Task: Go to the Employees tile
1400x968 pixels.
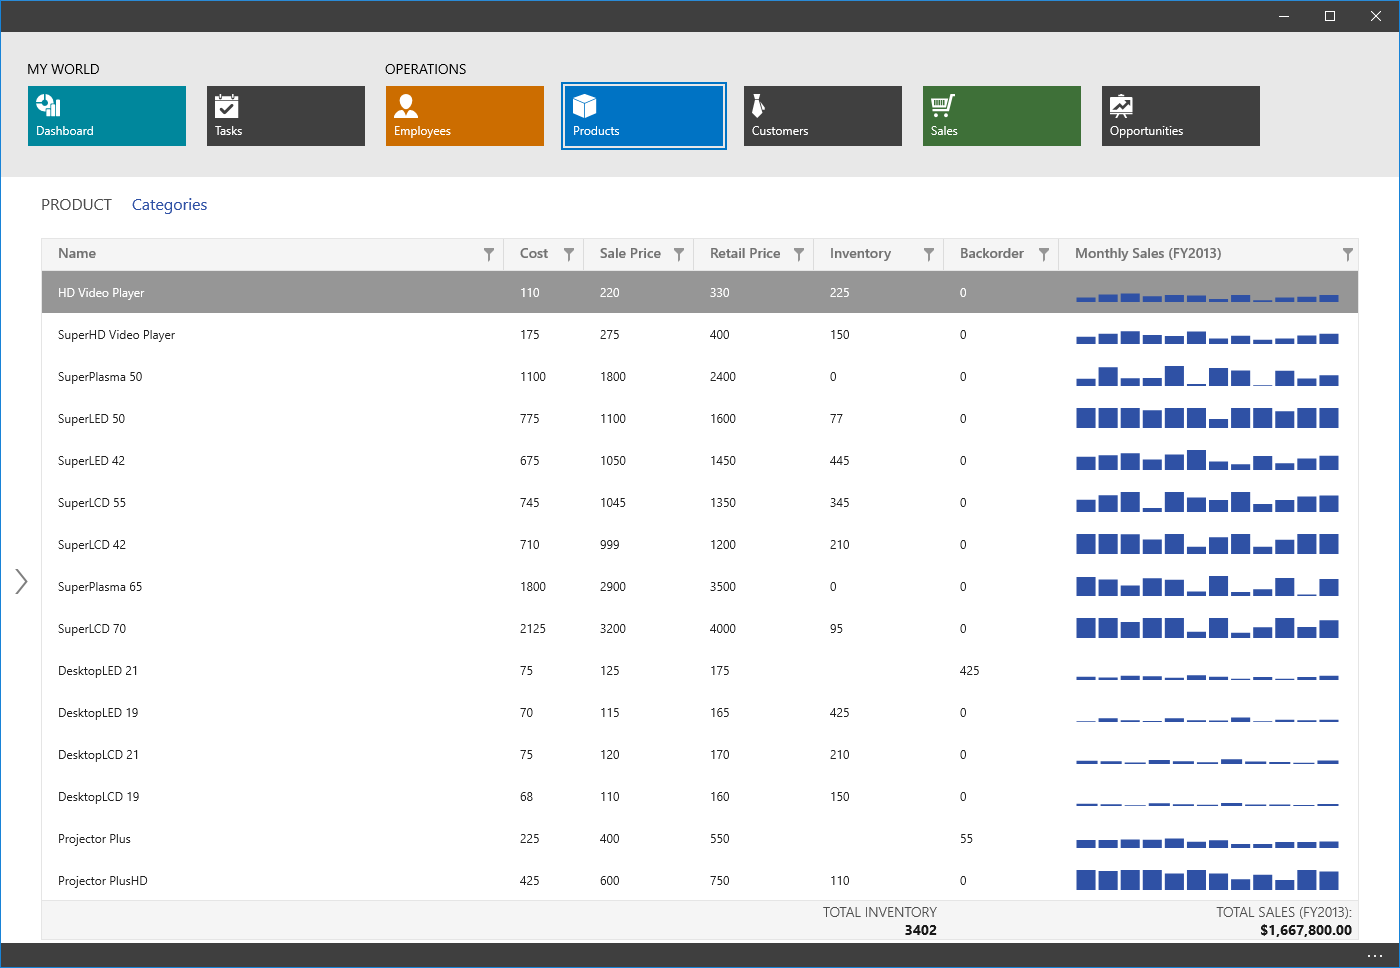Action: [464, 116]
